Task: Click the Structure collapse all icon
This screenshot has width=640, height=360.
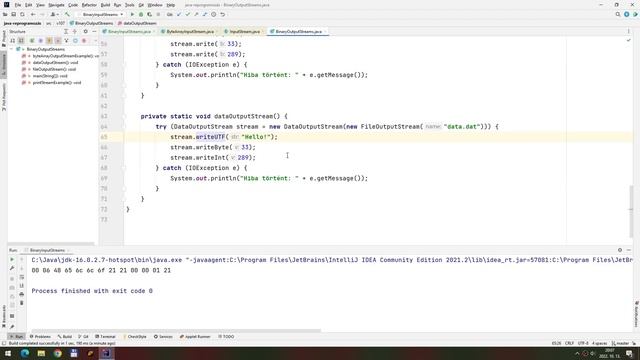Action: tap(74, 31)
